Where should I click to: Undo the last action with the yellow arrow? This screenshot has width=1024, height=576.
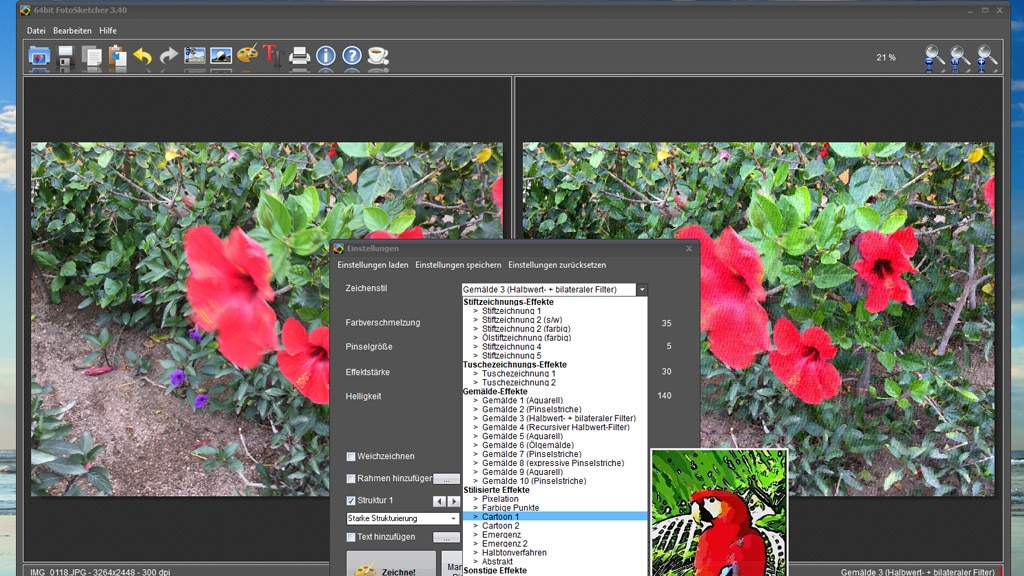click(142, 57)
